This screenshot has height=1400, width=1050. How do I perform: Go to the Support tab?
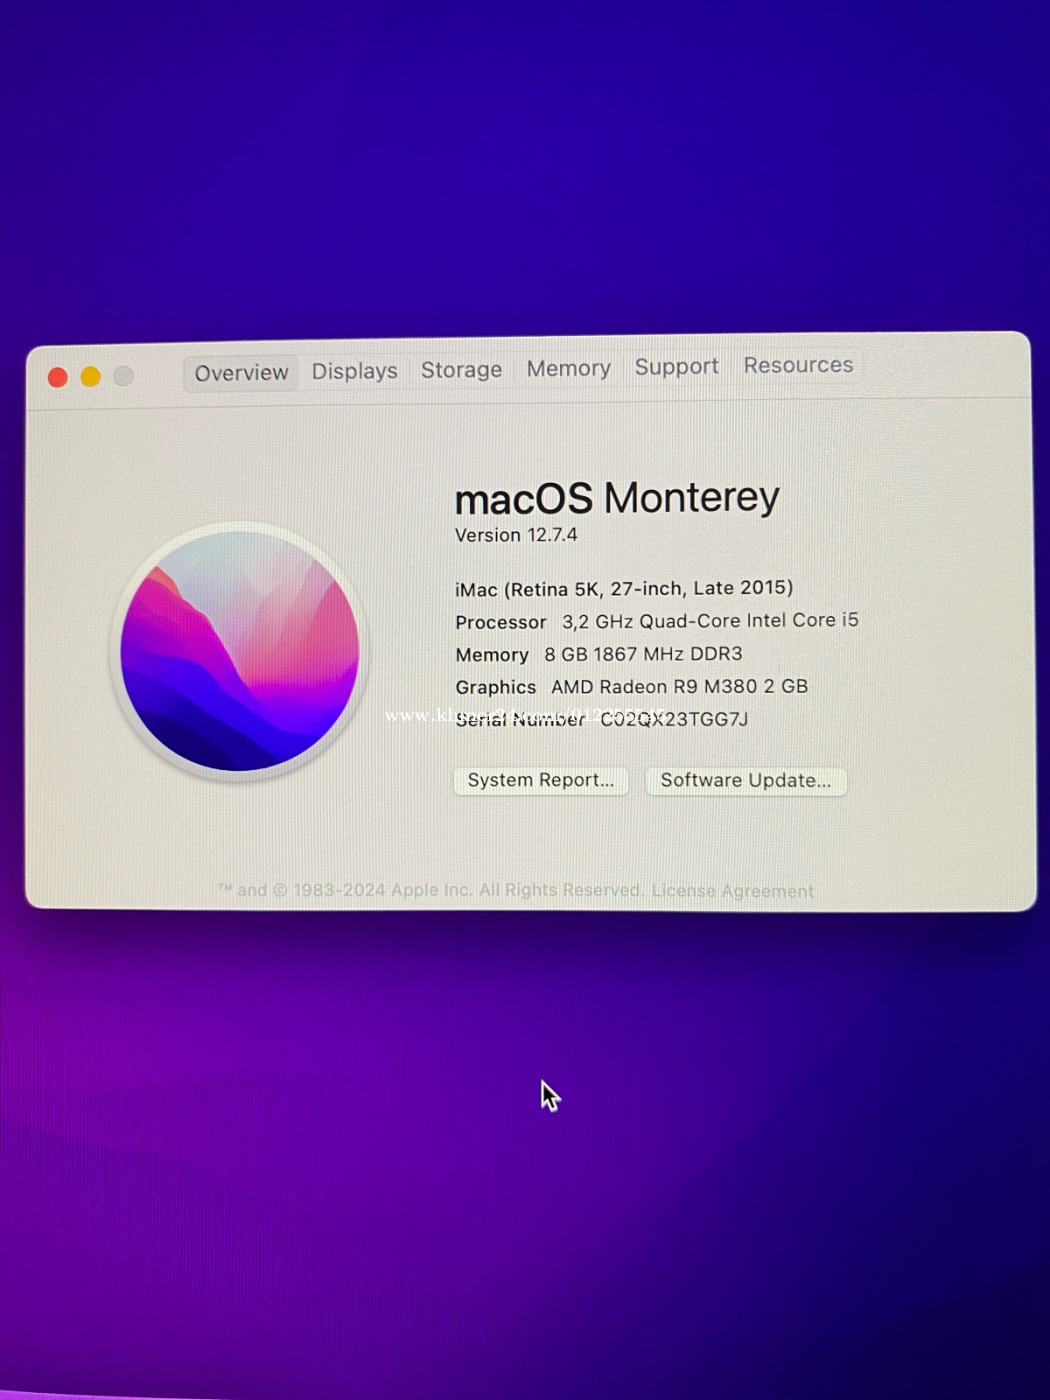[x=676, y=367]
